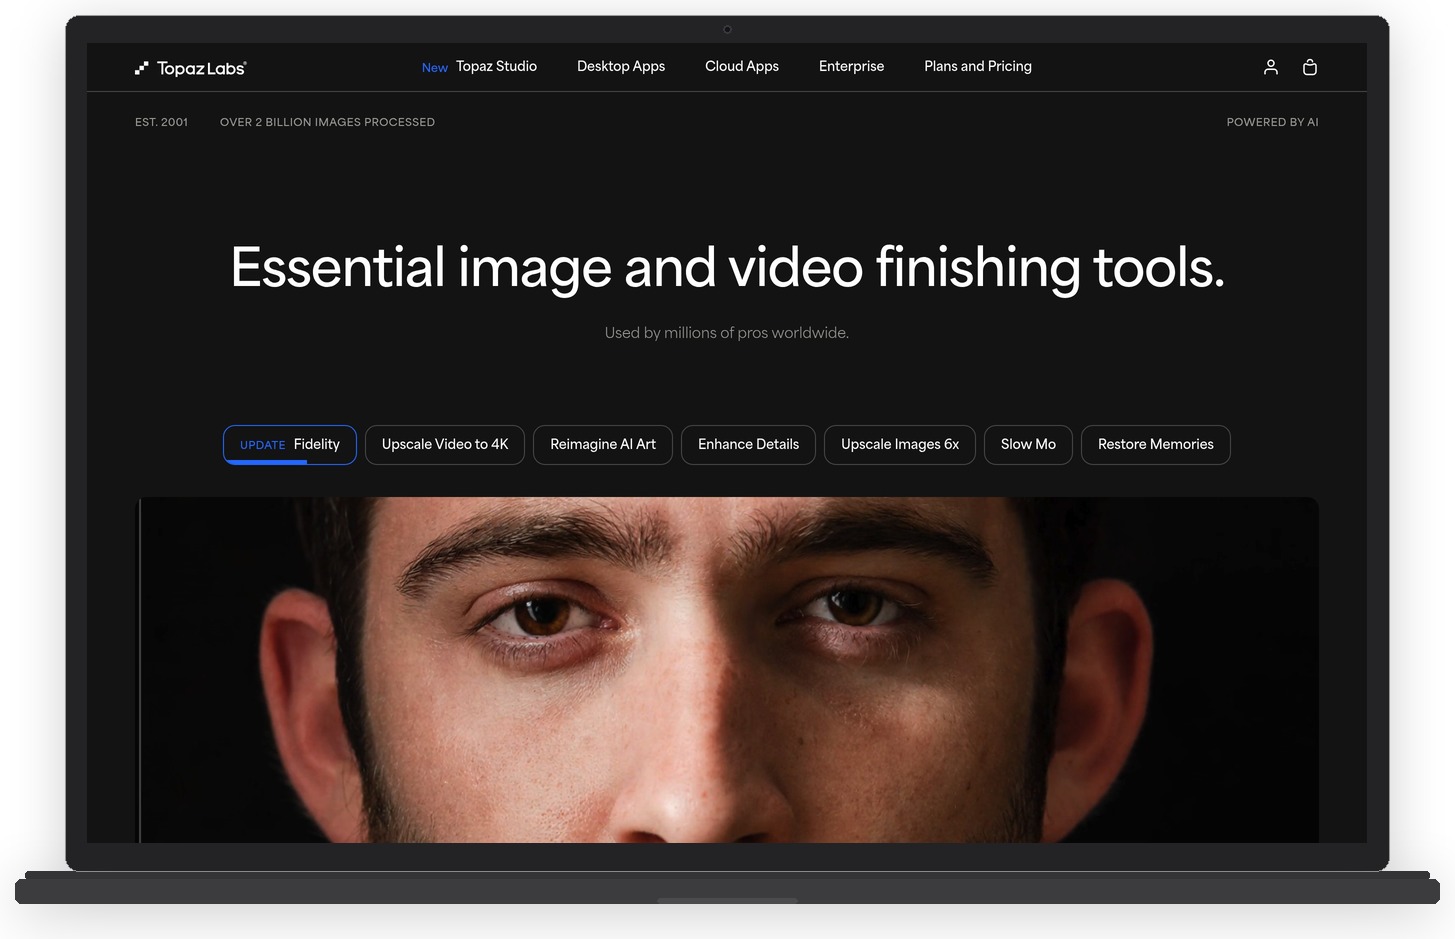The image size is (1455, 939).
Task: Select Enhance Details
Action: [x=748, y=444]
